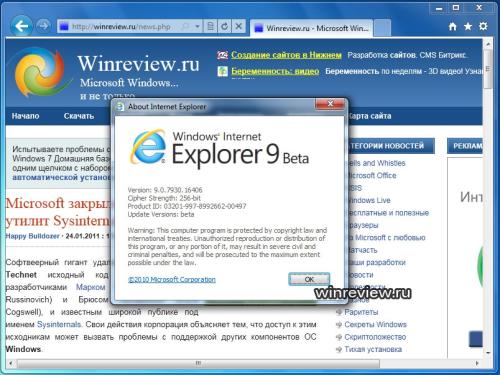Open the Тихая установка category link
500x375 pixels.
(373, 349)
